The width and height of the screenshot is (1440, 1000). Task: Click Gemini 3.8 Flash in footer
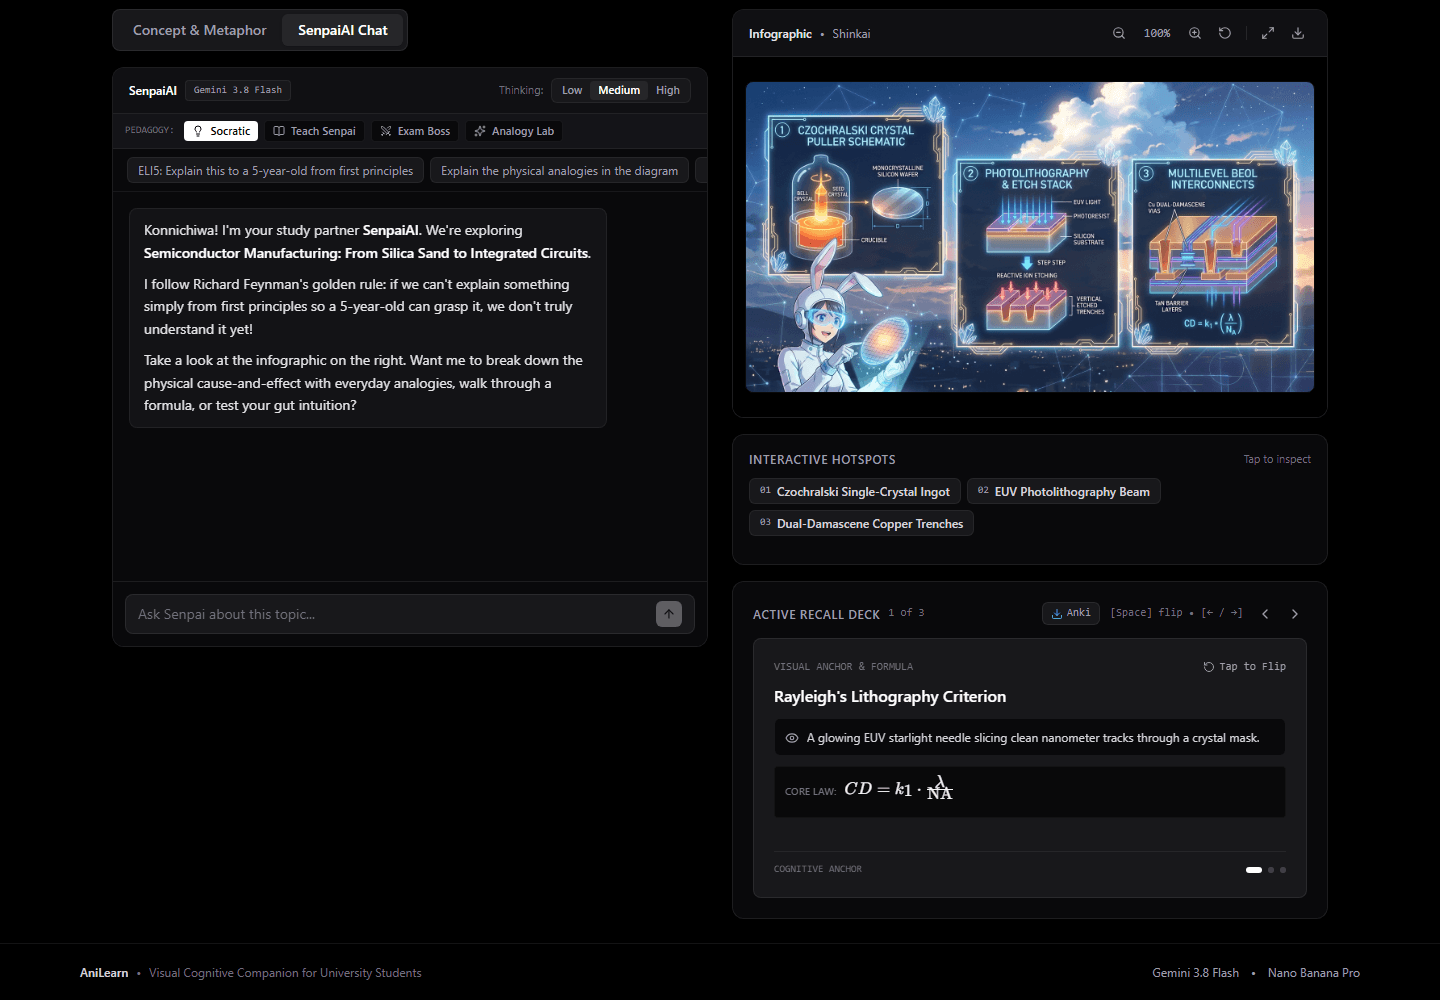pos(1195,973)
